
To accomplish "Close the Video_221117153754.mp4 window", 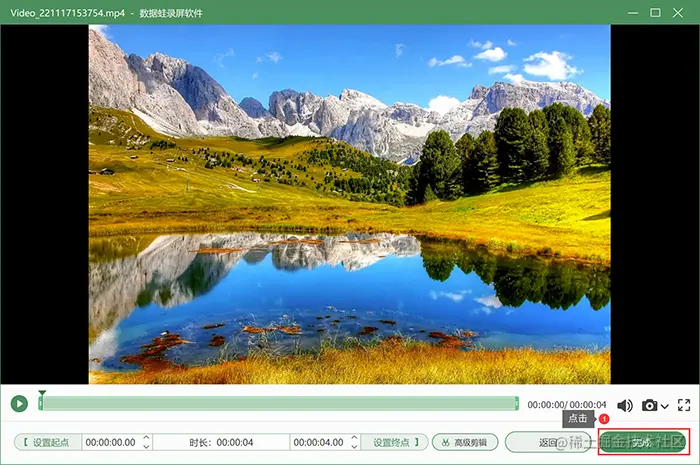I will point(678,13).
